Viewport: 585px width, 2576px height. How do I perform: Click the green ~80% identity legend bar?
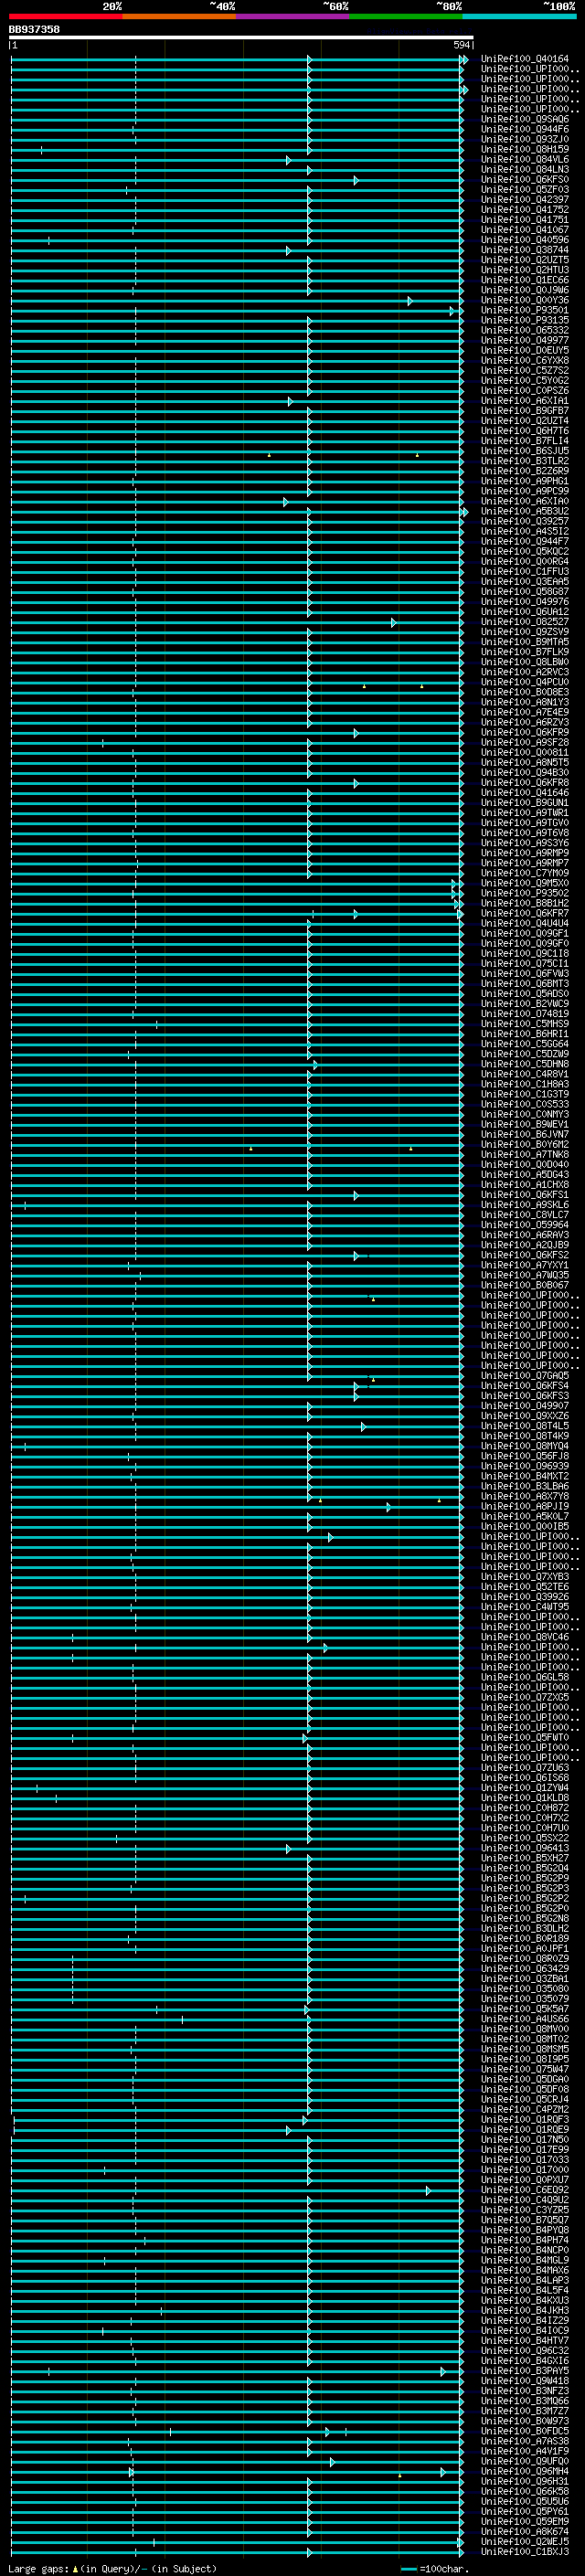coord(406,16)
